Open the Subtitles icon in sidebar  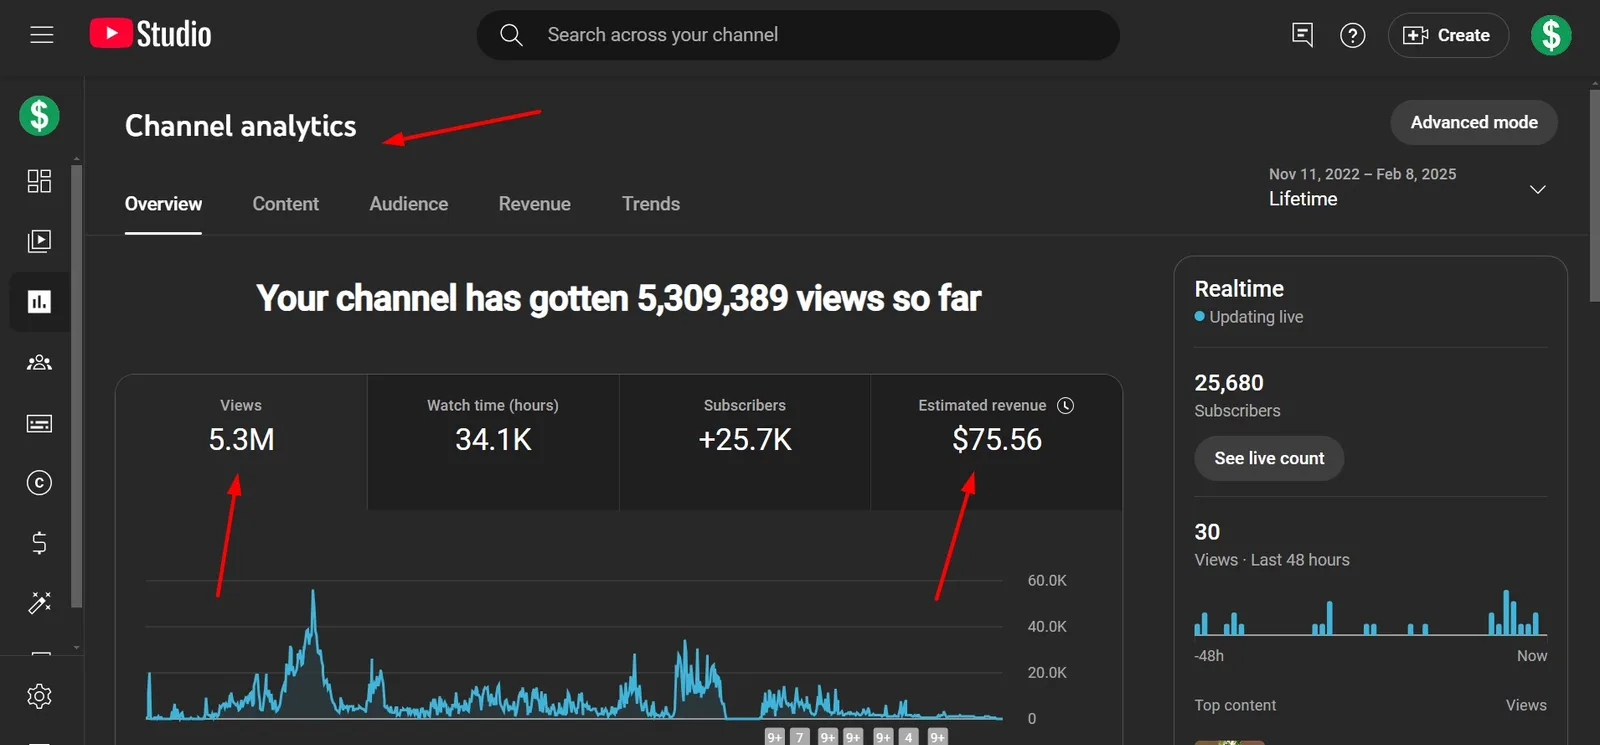coord(39,424)
